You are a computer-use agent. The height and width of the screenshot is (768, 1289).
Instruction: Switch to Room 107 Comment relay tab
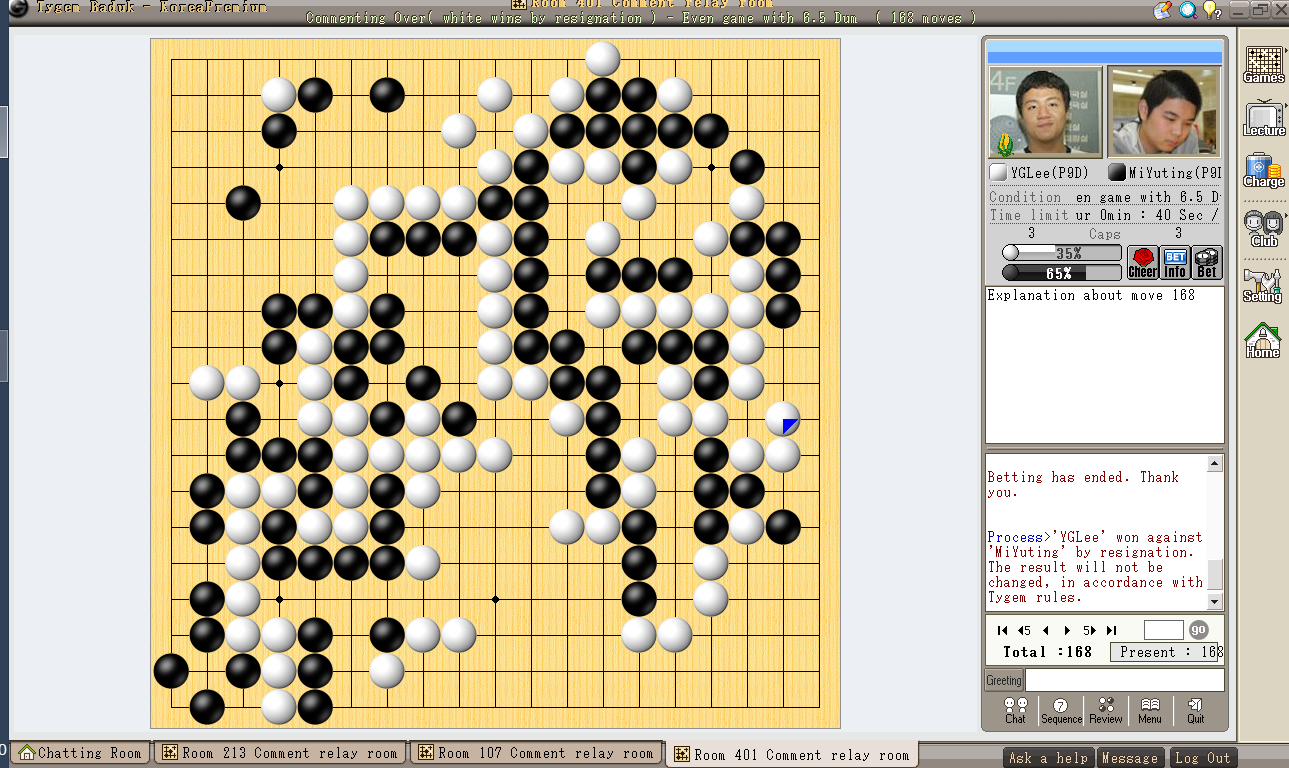[537, 753]
